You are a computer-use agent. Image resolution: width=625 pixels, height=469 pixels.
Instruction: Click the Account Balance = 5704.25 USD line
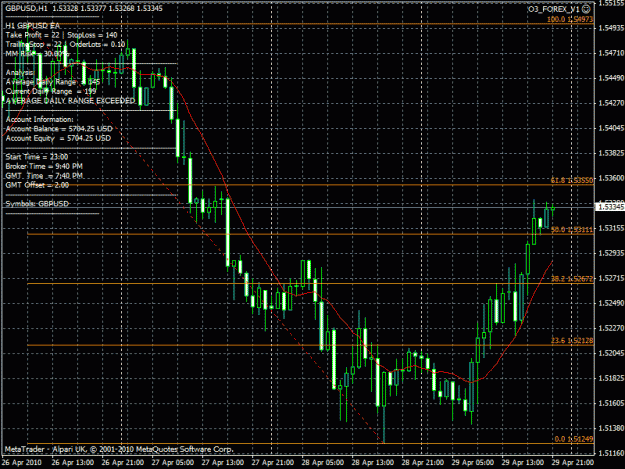click(x=59, y=129)
